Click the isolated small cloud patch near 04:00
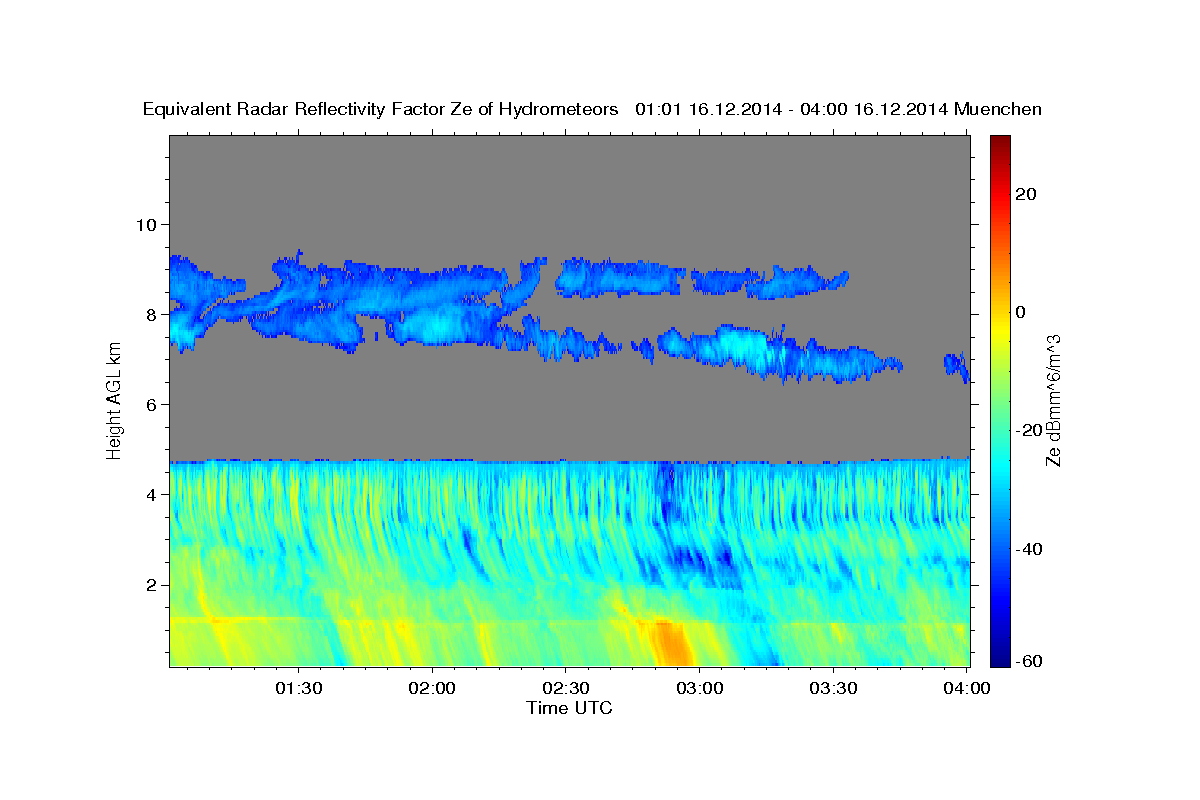This screenshot has height=800, width=1200. pos(956,366)
